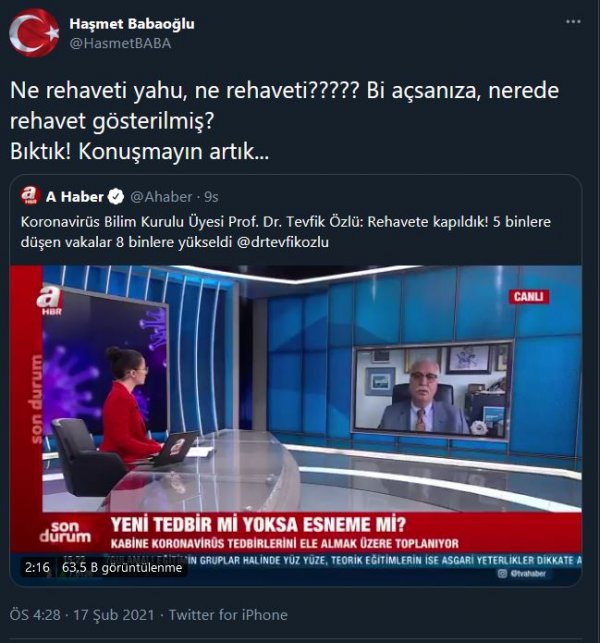The height and width of the screenshot is (643, 600).
Task: Click the 9s timestamp of quoted tweet
Action: pos(211,197)
